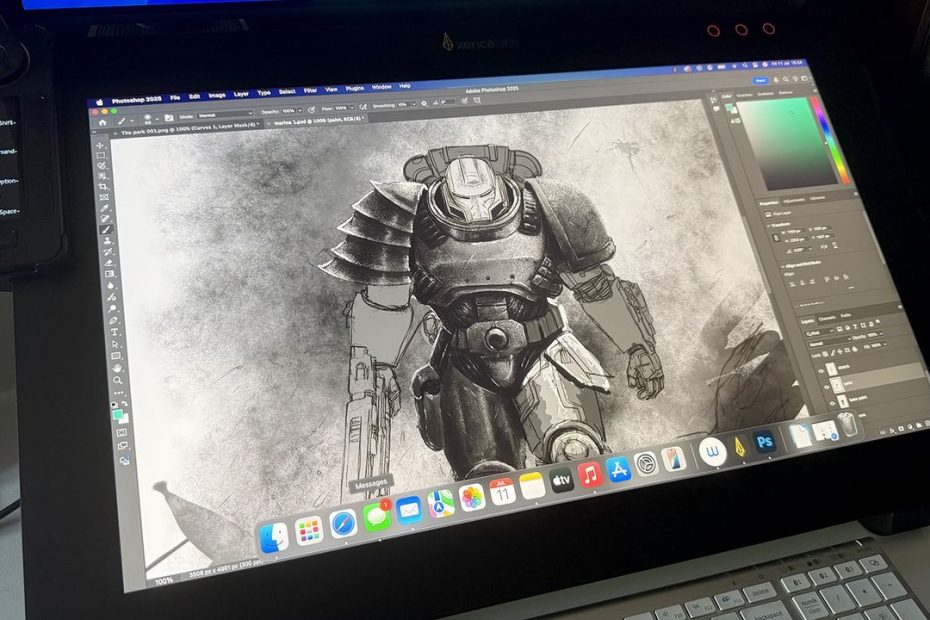
Task: Open the tool preset picker arrow
Action: coord(130,120)
